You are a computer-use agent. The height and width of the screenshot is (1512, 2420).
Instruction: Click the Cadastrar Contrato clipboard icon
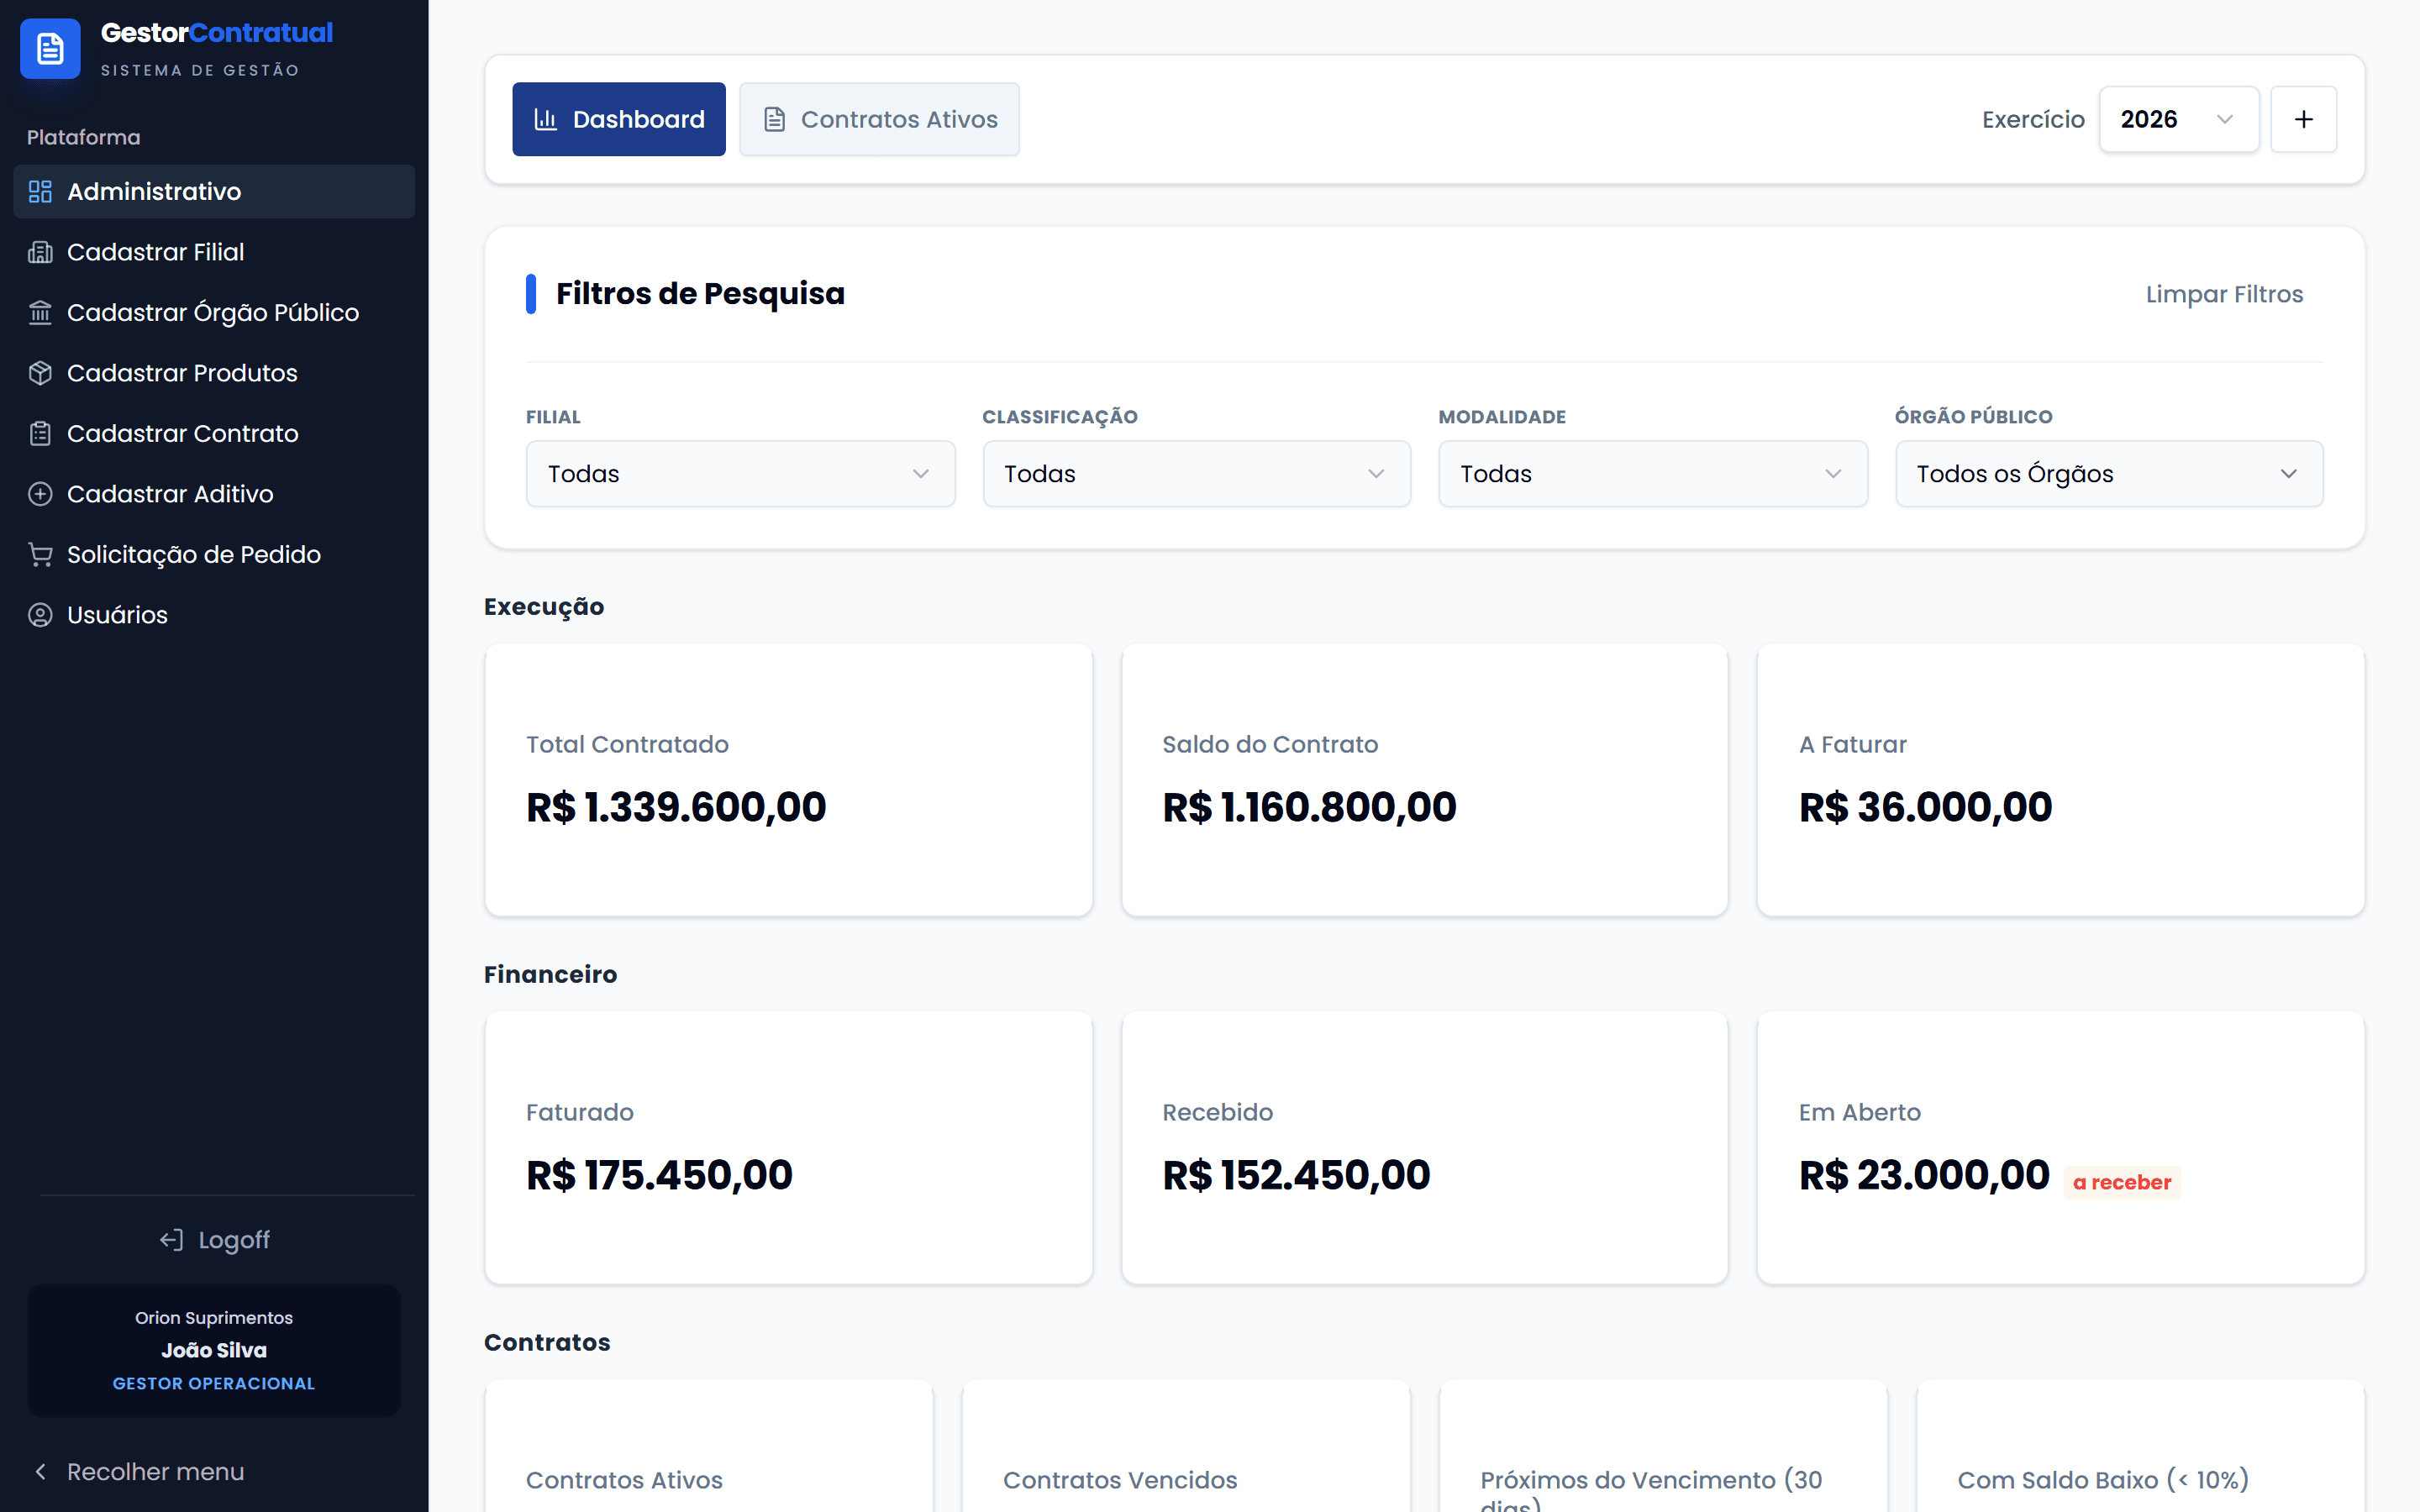point(40,433)
